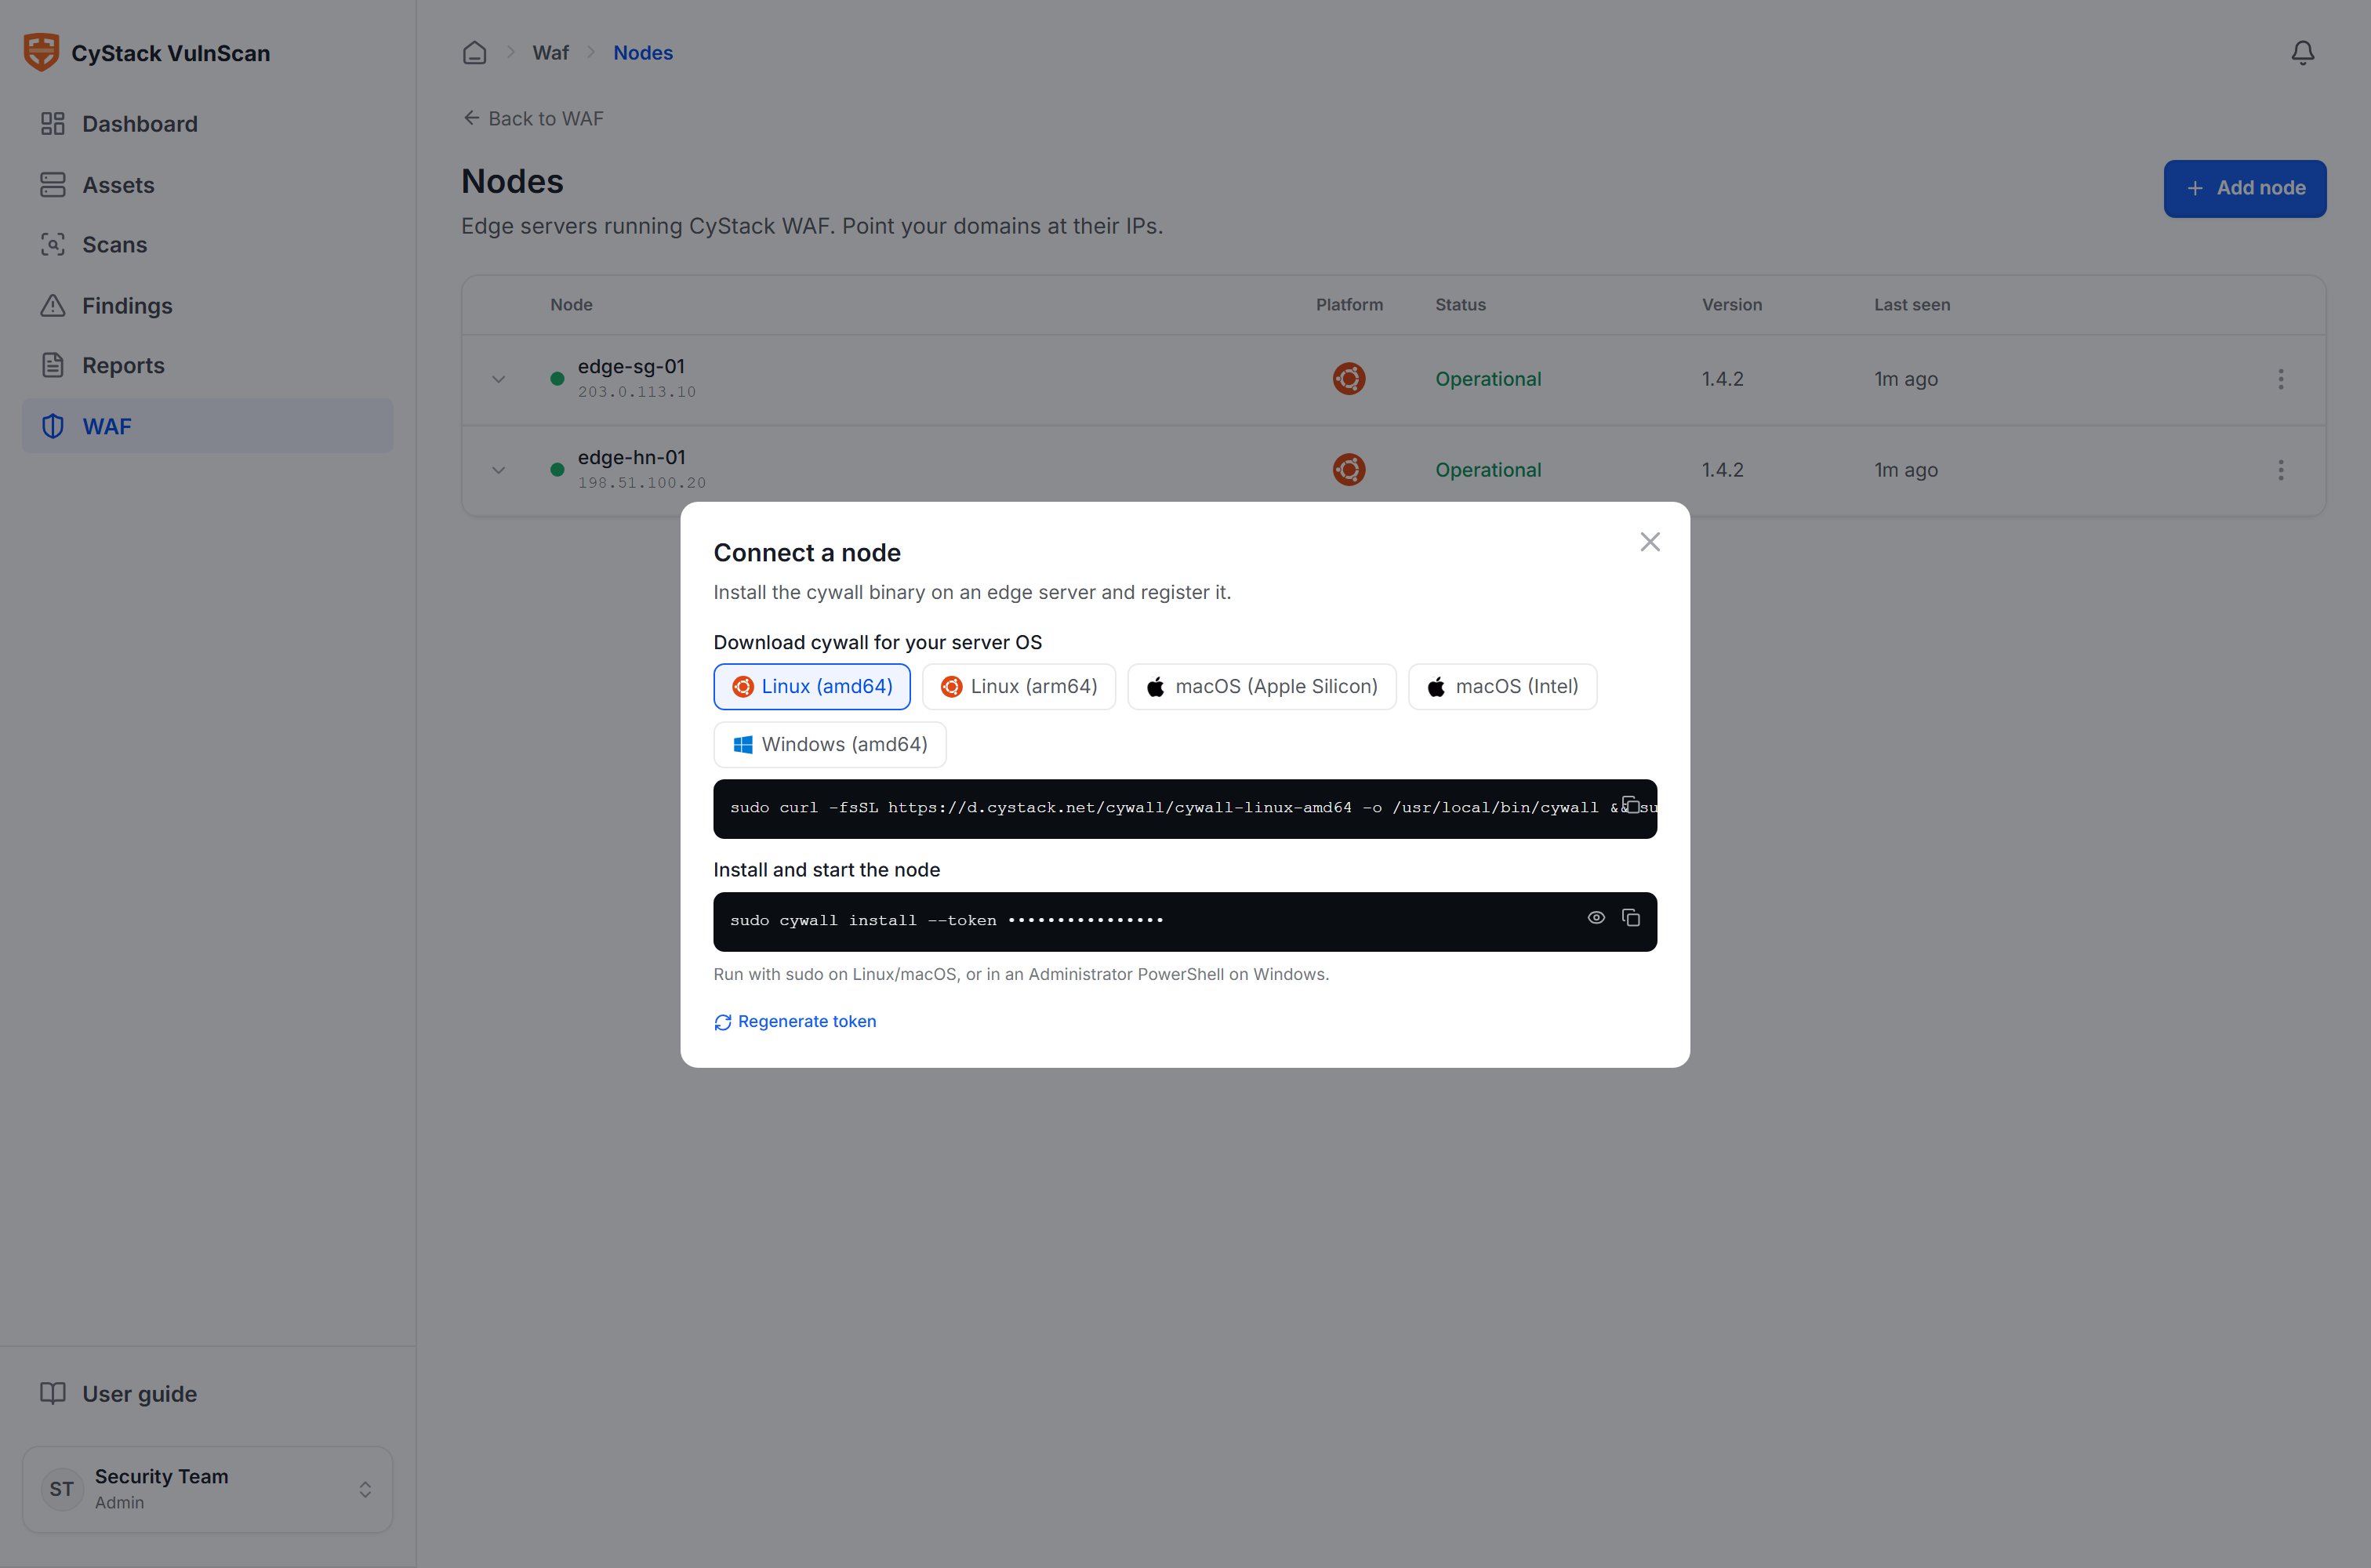Click the edge-hn-01 node name
Image resolution: width=2371 pixels, height=1568 pixels.
pyautogui.click(x=632, y=458)
